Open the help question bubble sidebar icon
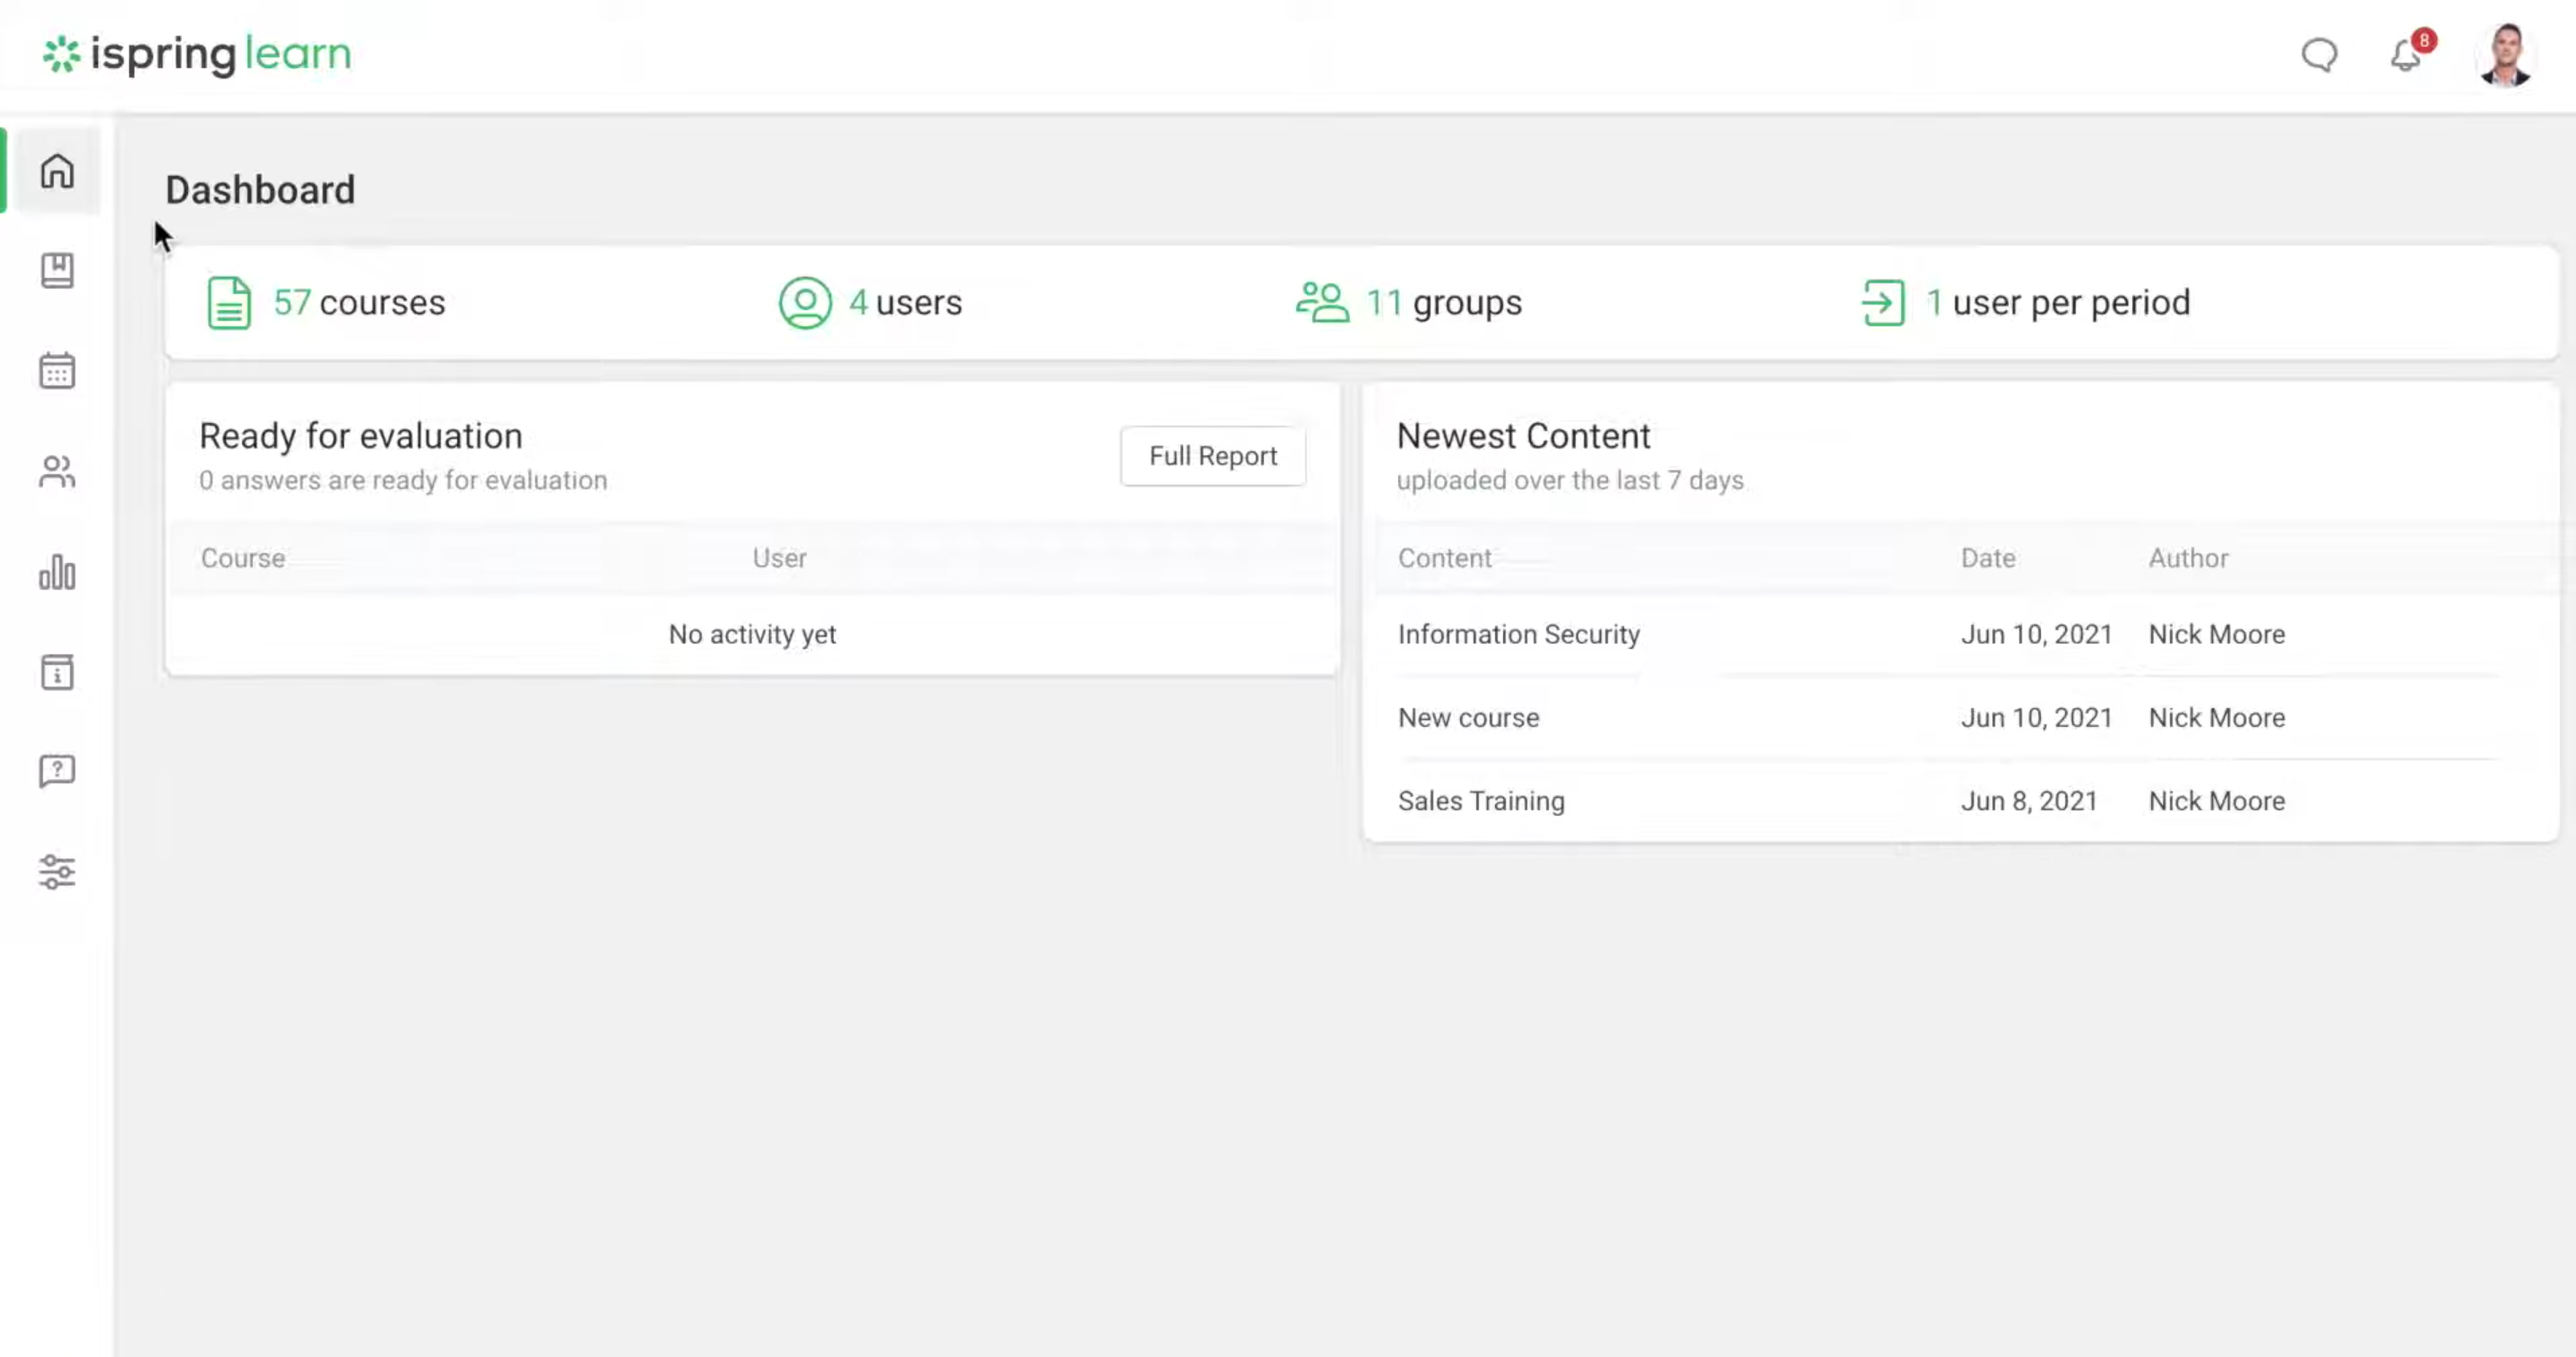Screen dimensions: 2576x1357 coord(57,771)
